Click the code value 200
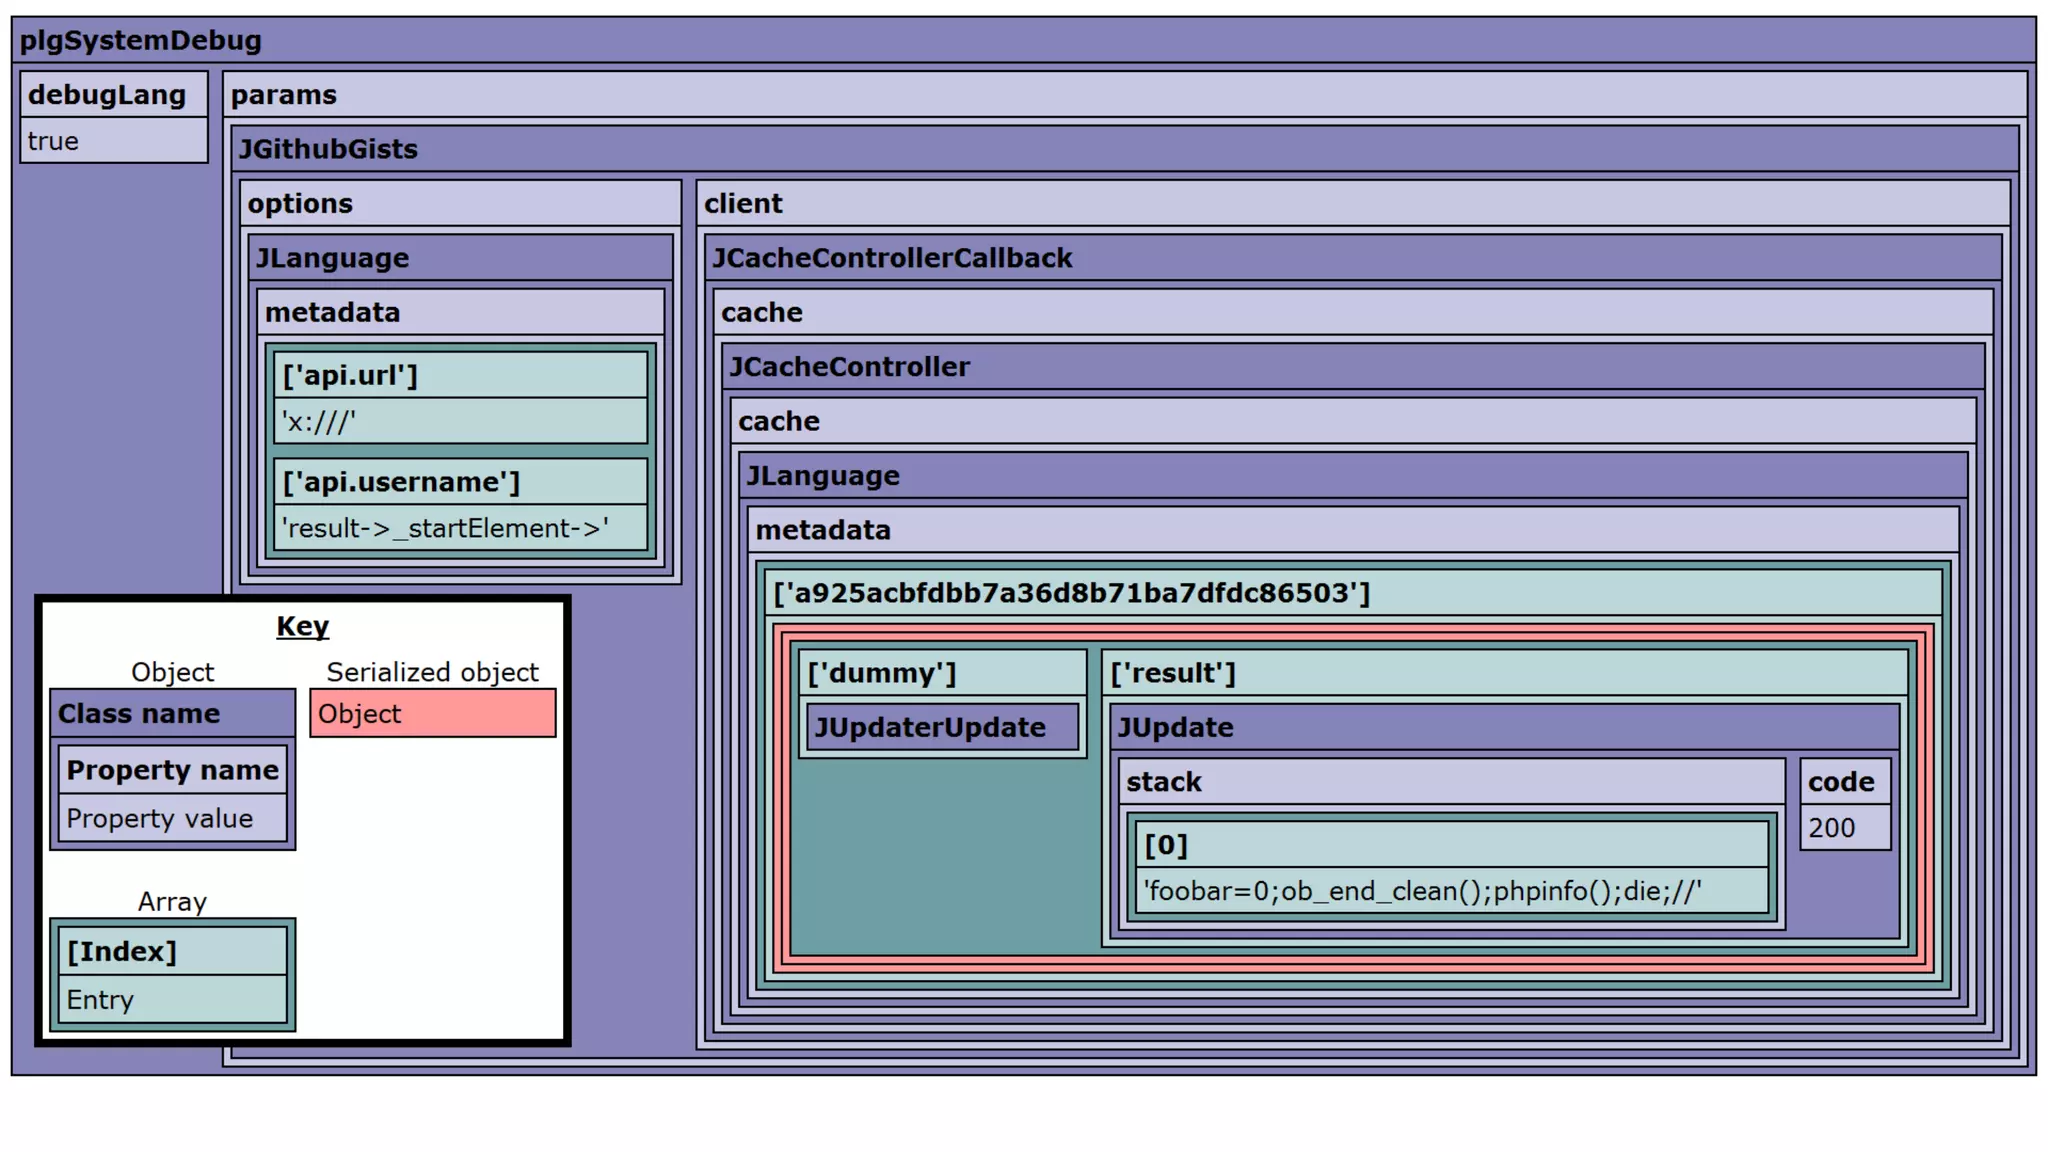Image resolution: width=2048 pixels, height=1152 pixels. click(1831, 828)
